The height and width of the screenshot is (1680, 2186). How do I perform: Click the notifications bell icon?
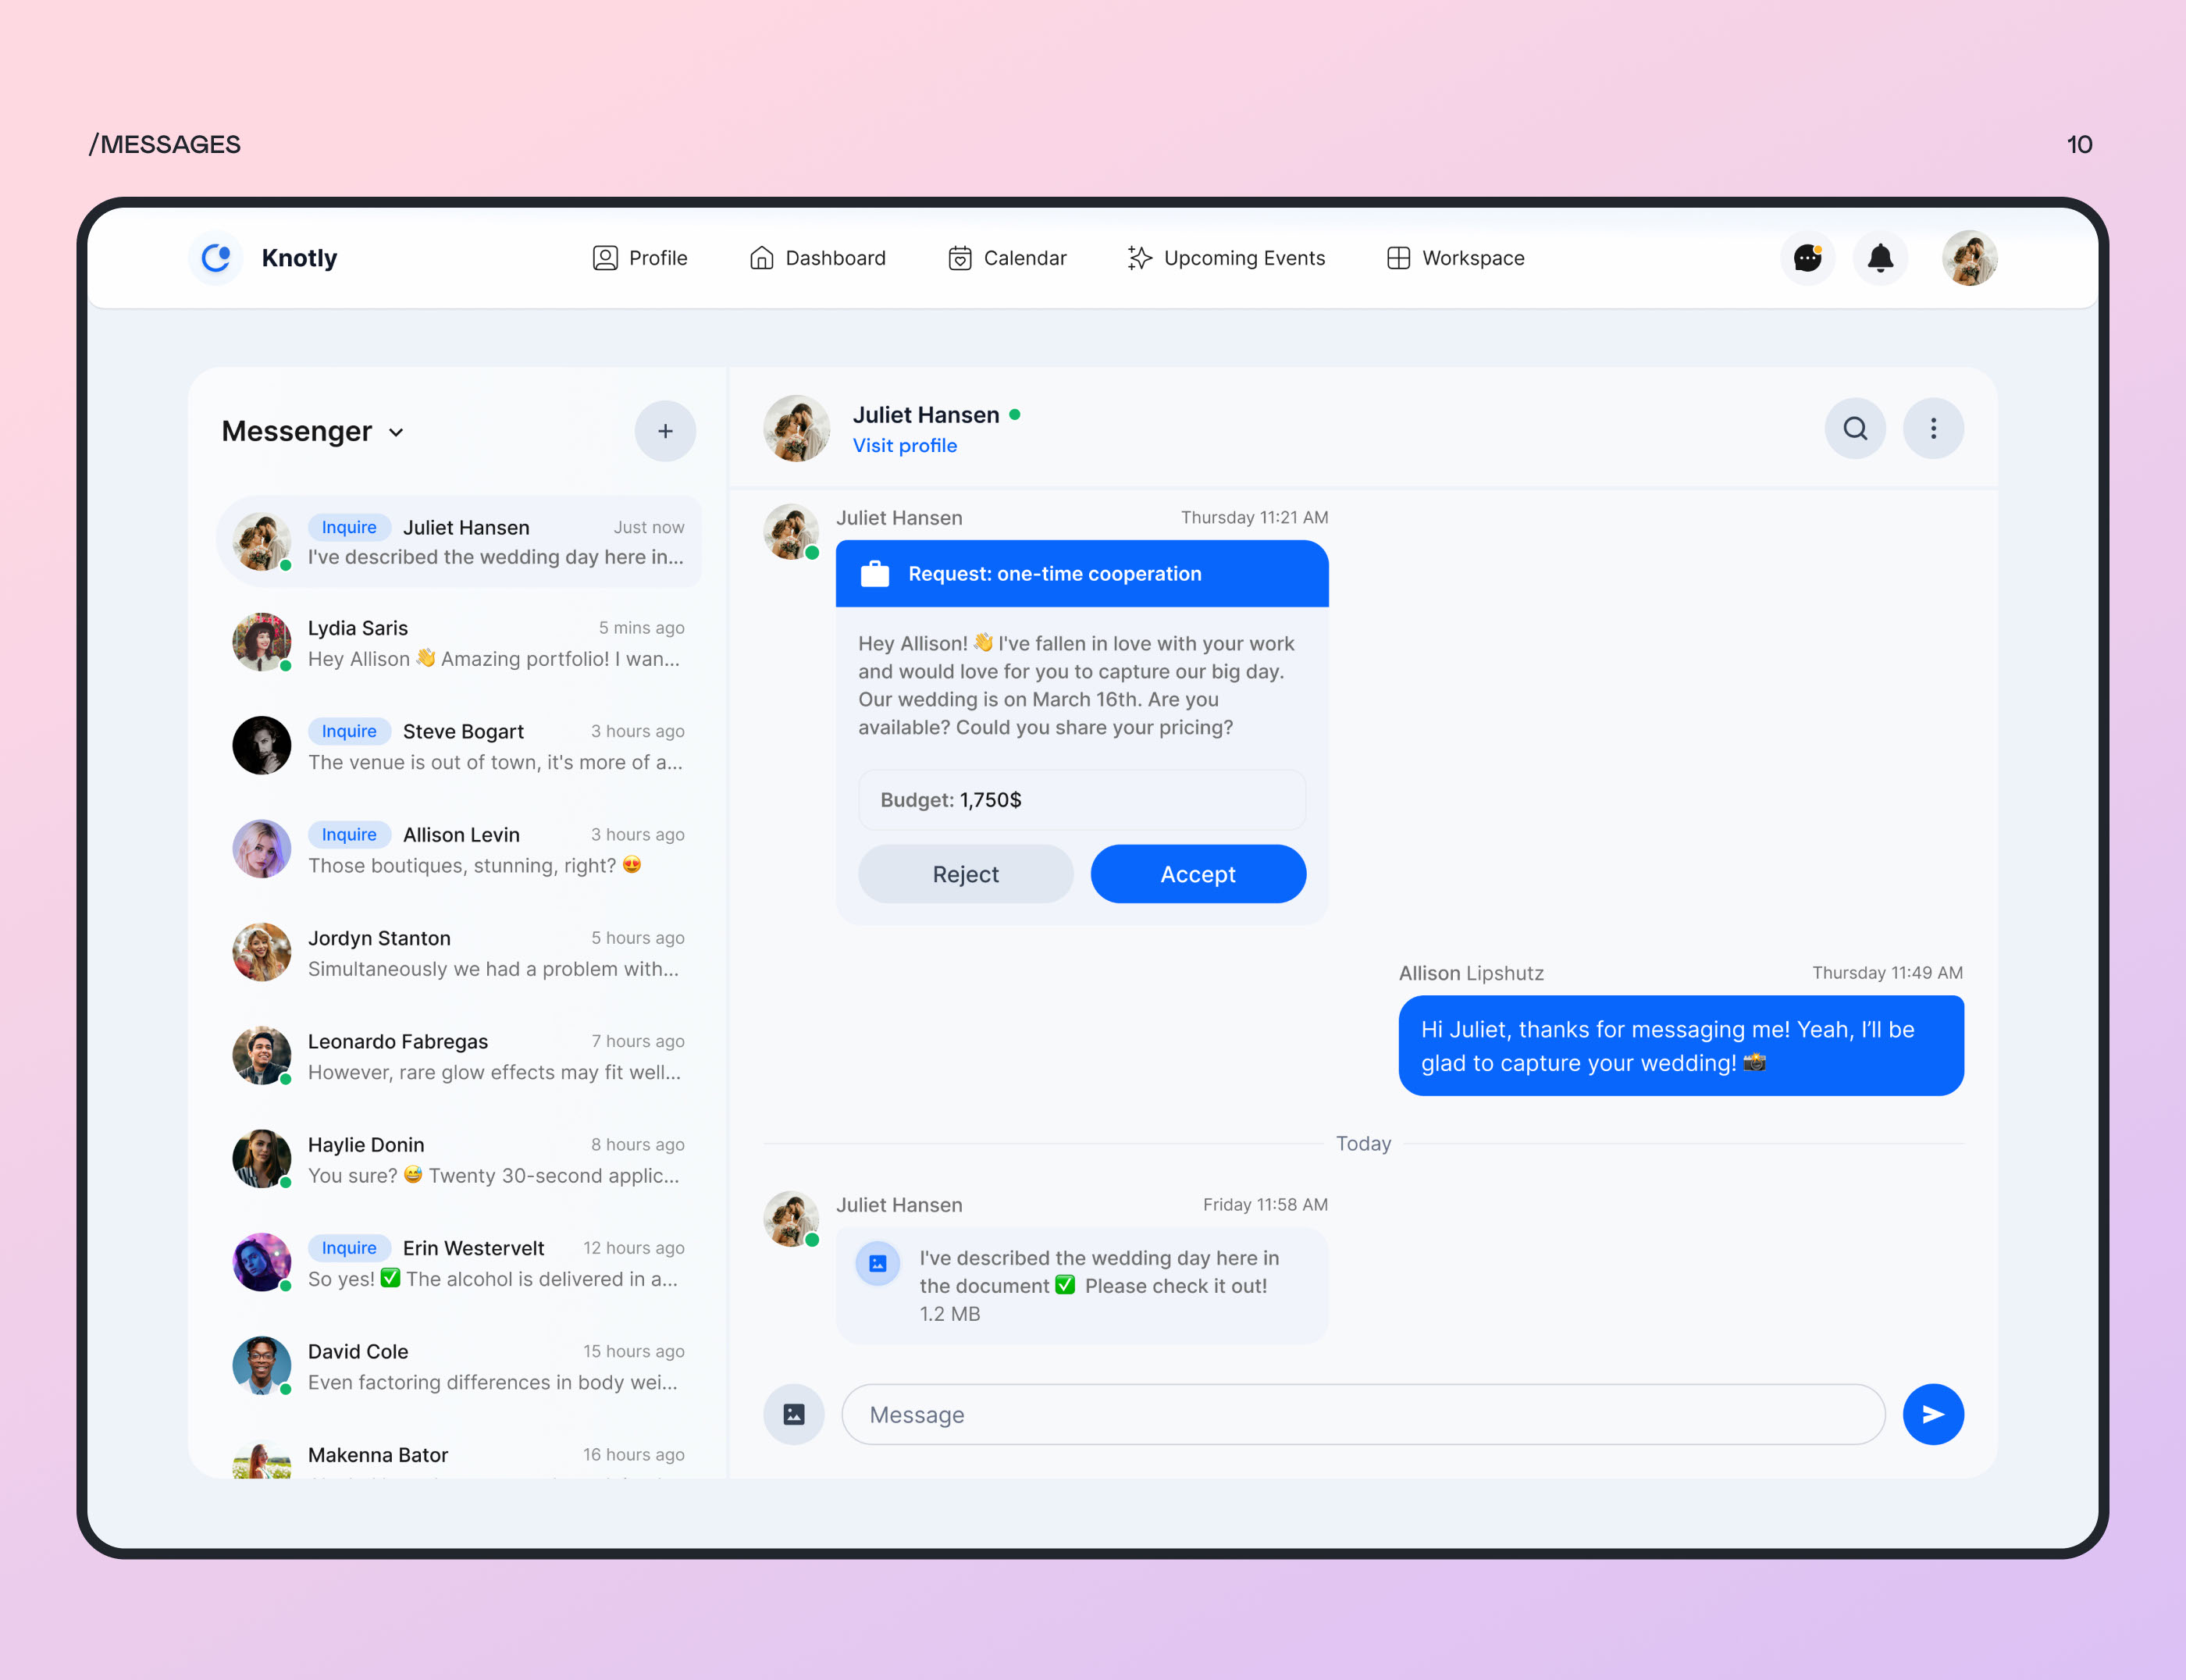[x=1882, y=258]
